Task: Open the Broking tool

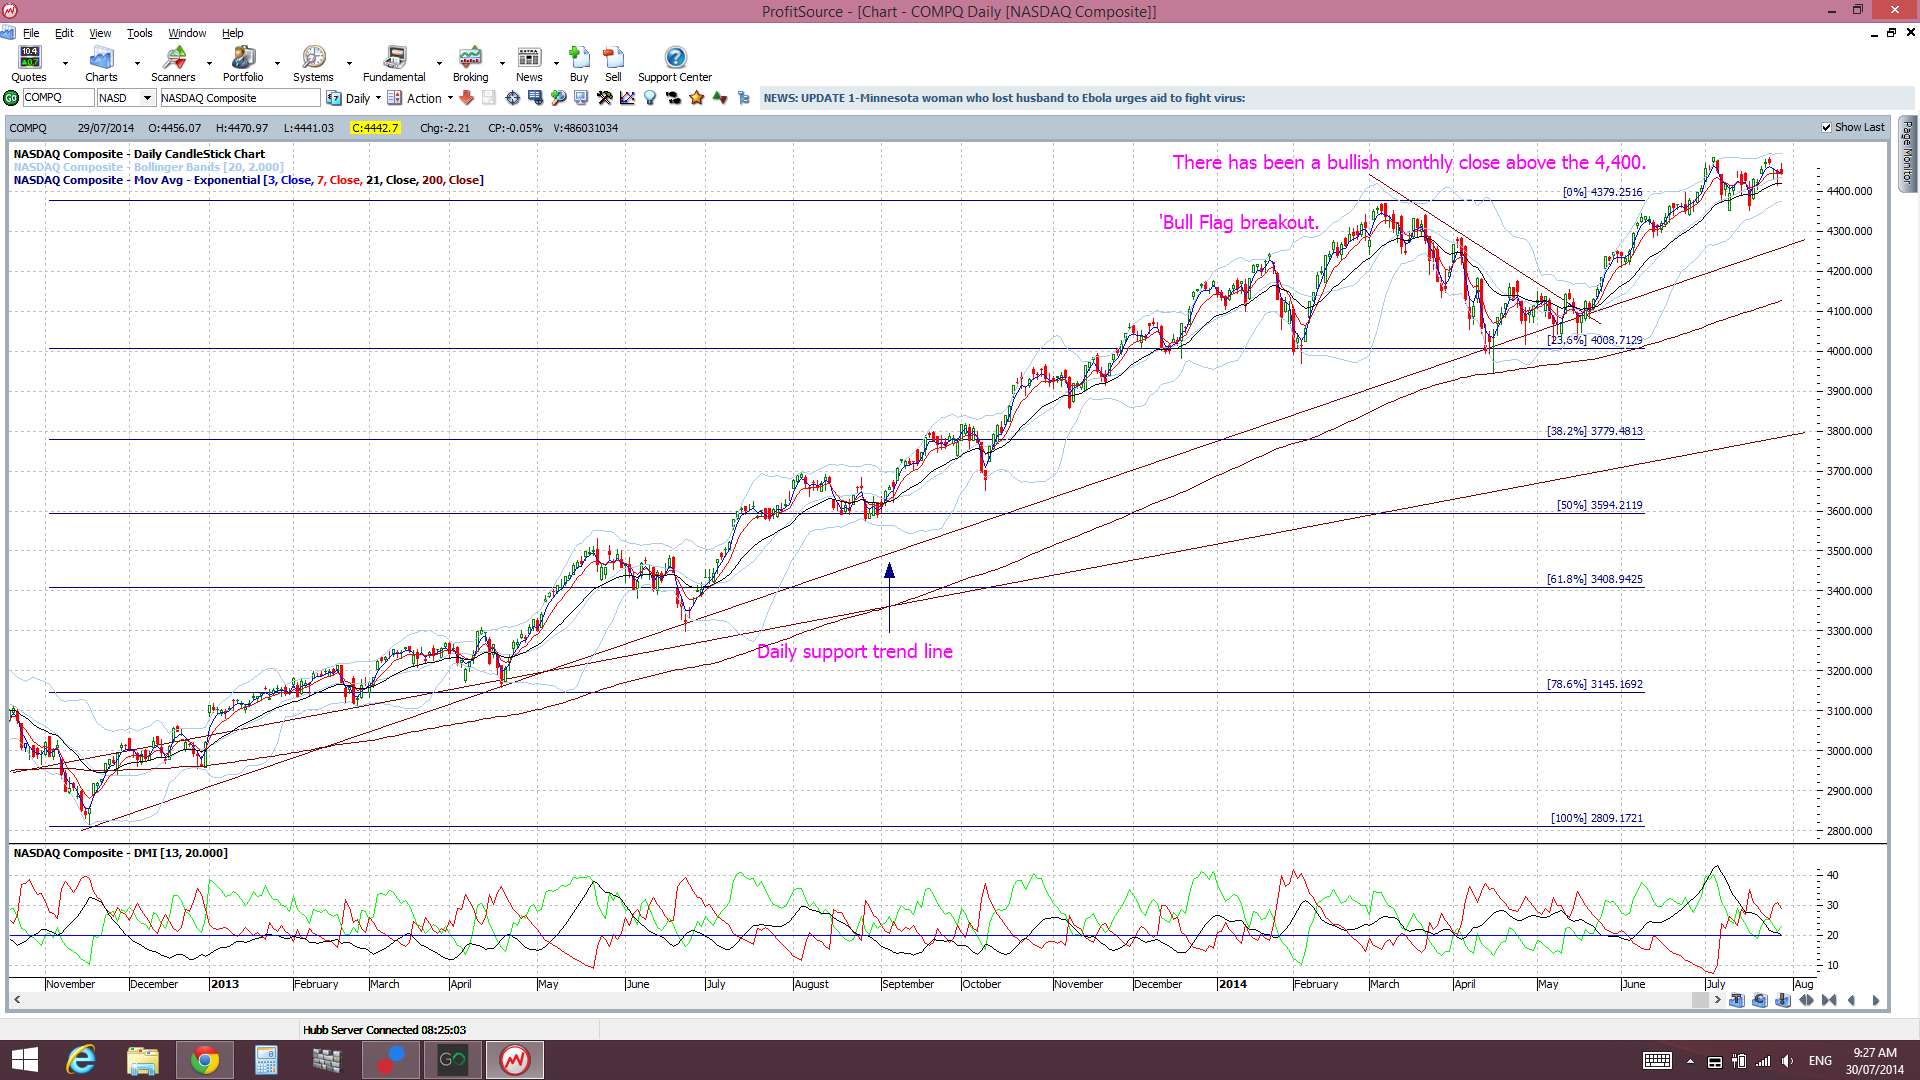Action: tap(470, 64)
